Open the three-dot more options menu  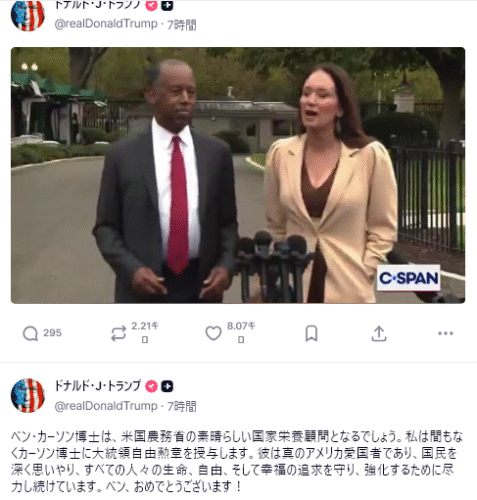click(445, 333)
